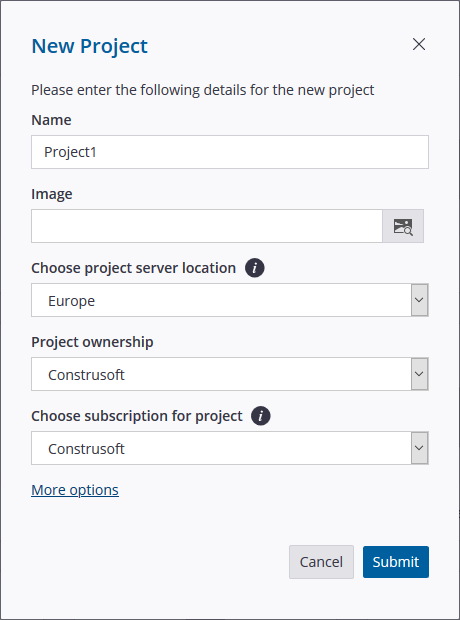Click the Choose project server location label

pyautogui.click(x=134, y=268)
